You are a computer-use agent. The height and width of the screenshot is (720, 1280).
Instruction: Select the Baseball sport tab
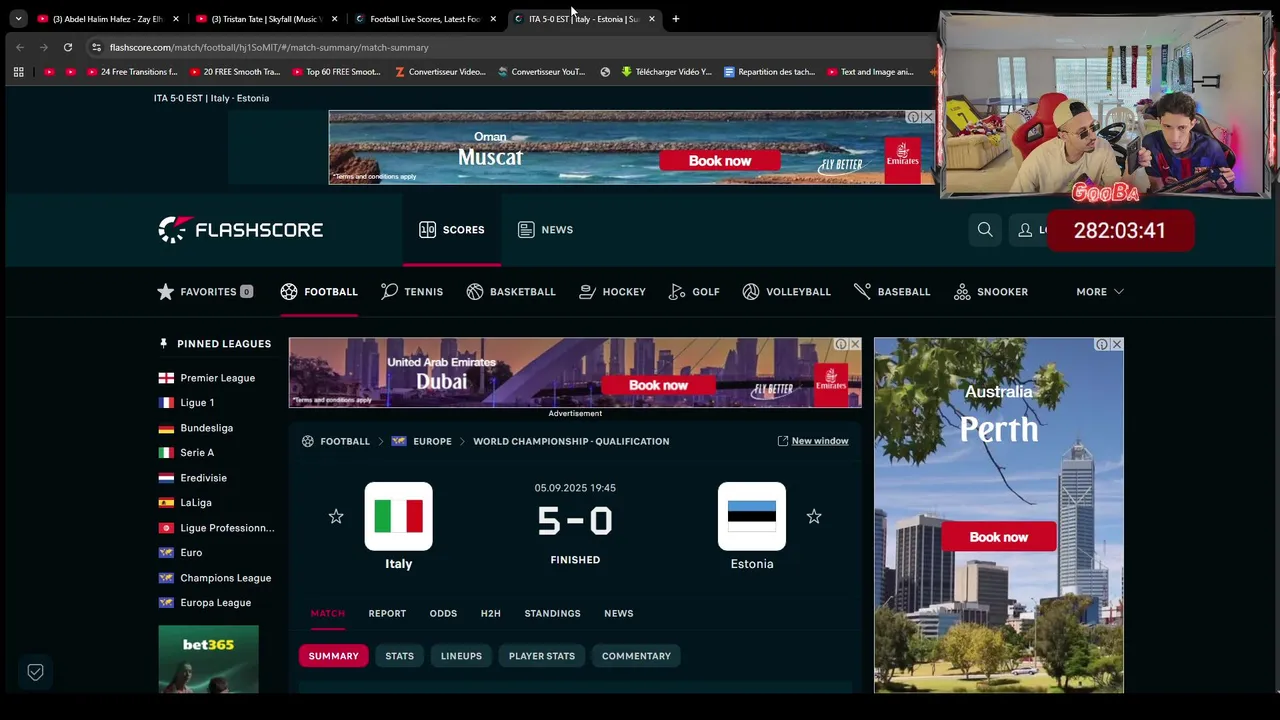(892, 292)
